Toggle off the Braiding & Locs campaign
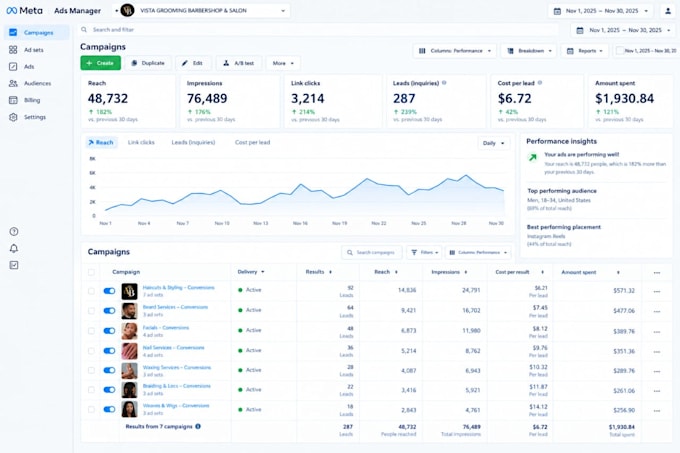This screenshot has height=453, width=680. point(109,390)
